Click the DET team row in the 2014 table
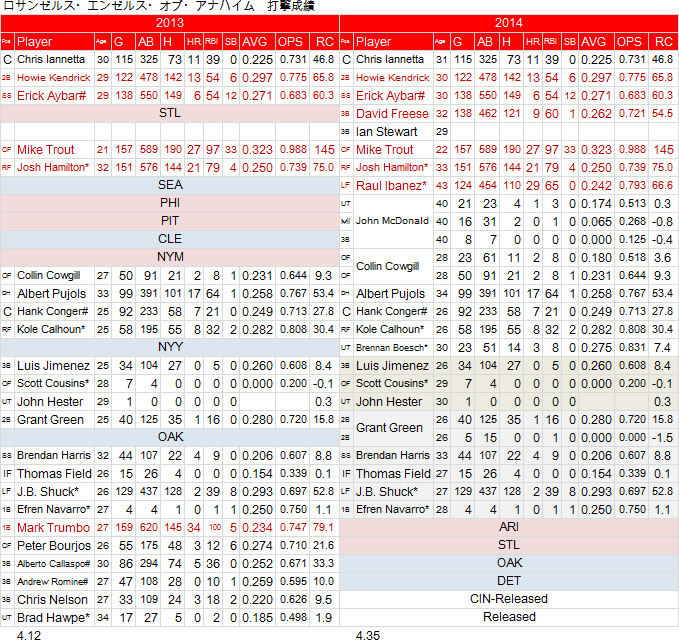 509,581
